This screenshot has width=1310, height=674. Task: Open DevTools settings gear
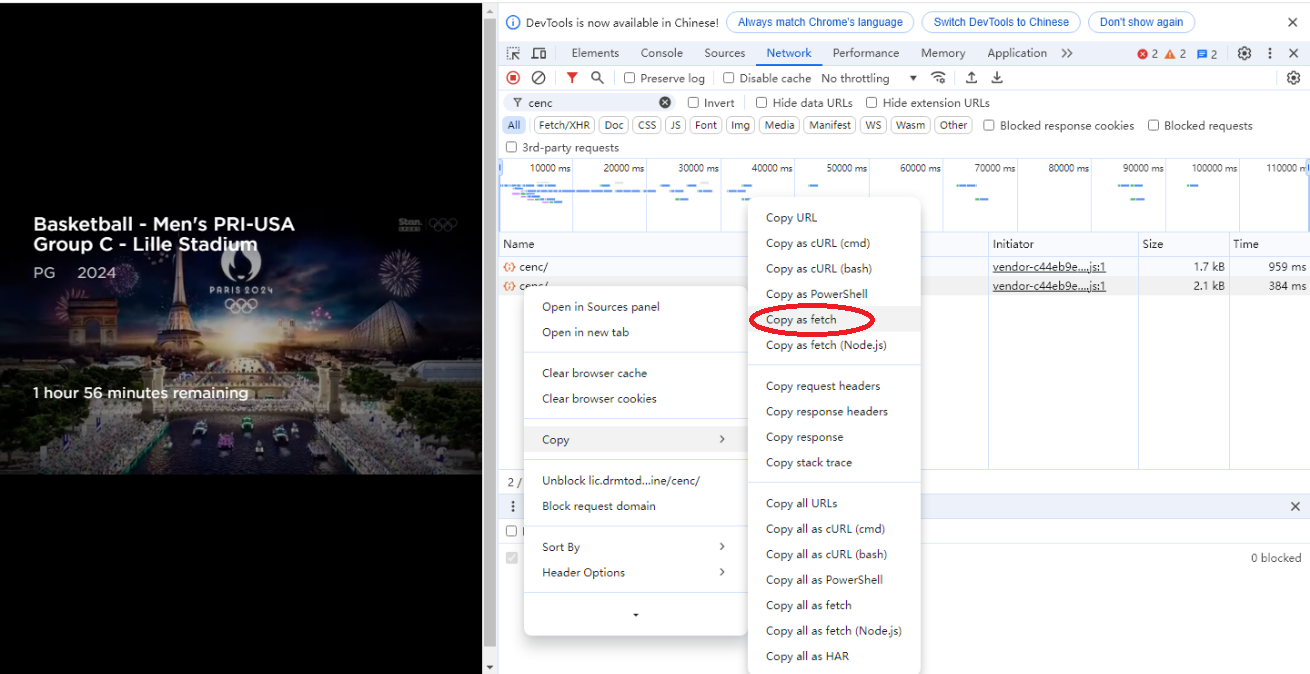[x=1244, y=53]
